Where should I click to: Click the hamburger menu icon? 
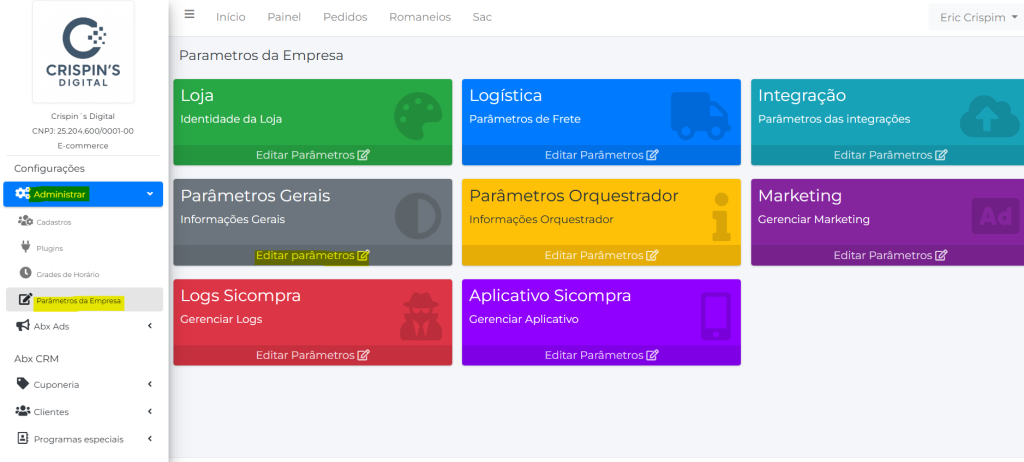coord(190,16)
